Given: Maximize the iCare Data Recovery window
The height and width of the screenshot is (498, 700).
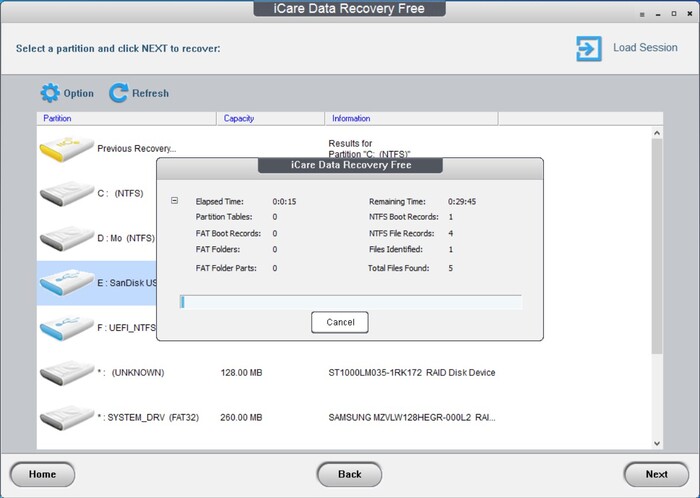Looking at the screenshot, I should 674,14.
